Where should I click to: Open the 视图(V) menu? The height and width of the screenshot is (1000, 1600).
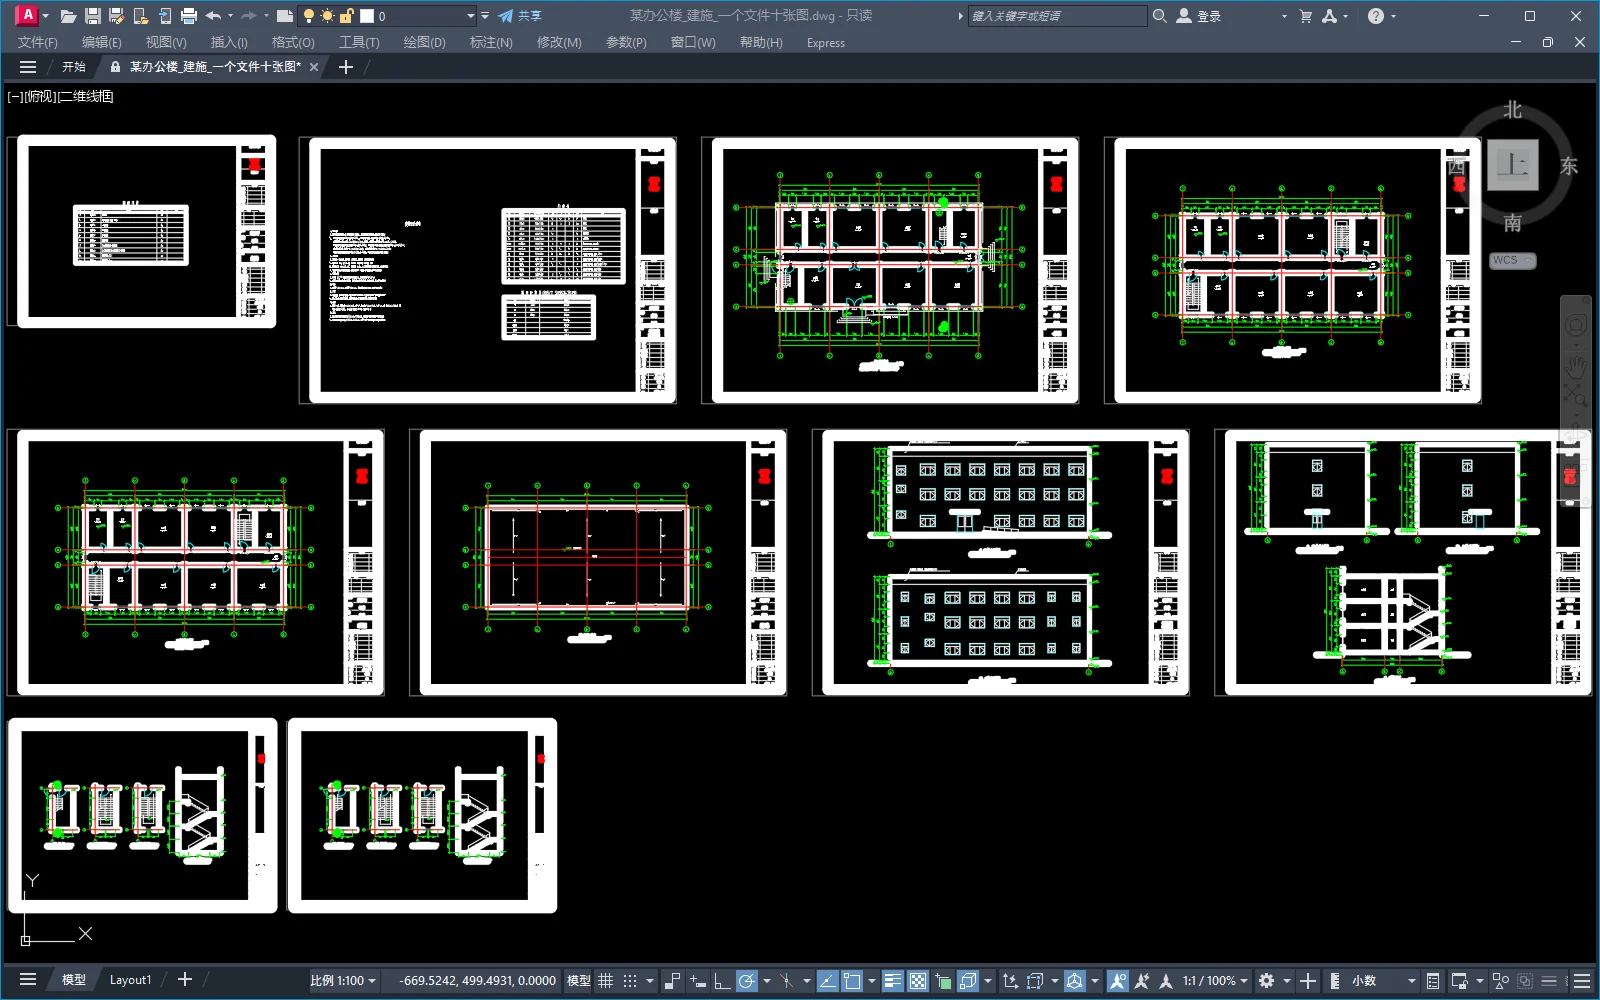coord(166,42)
